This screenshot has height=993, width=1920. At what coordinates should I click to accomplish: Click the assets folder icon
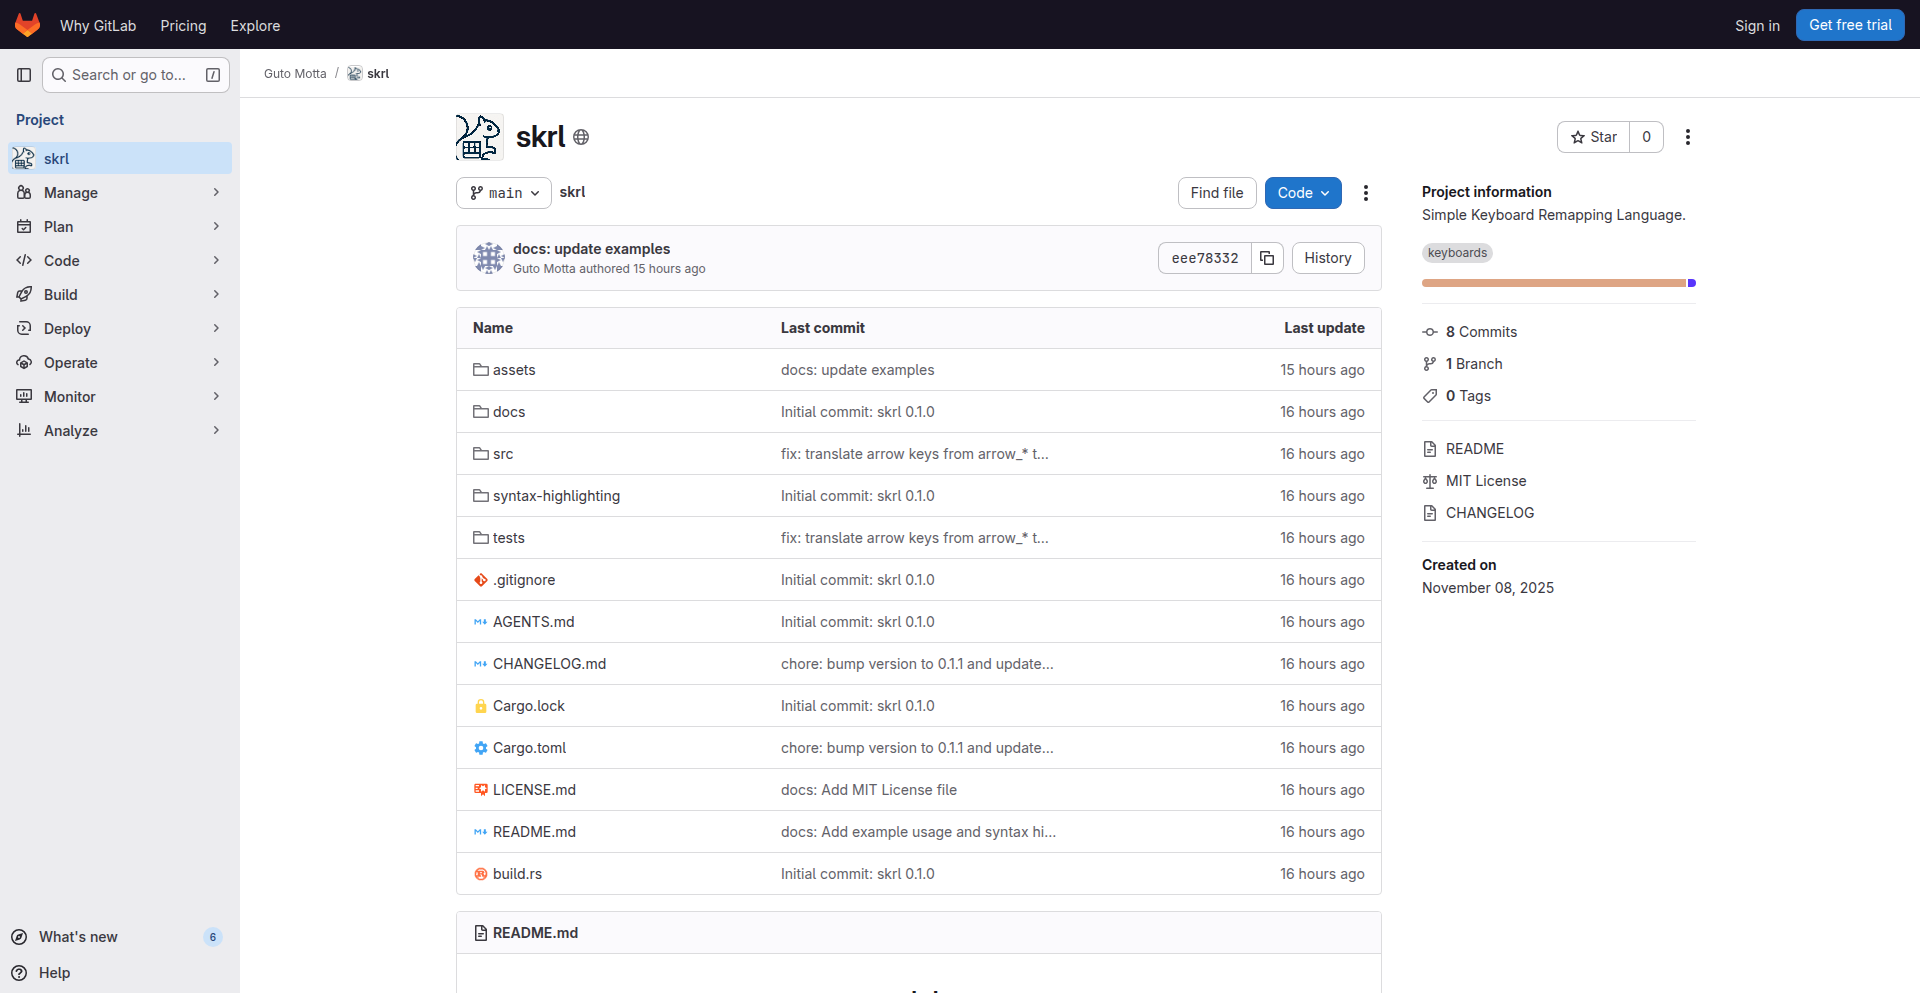coord(481,370)
